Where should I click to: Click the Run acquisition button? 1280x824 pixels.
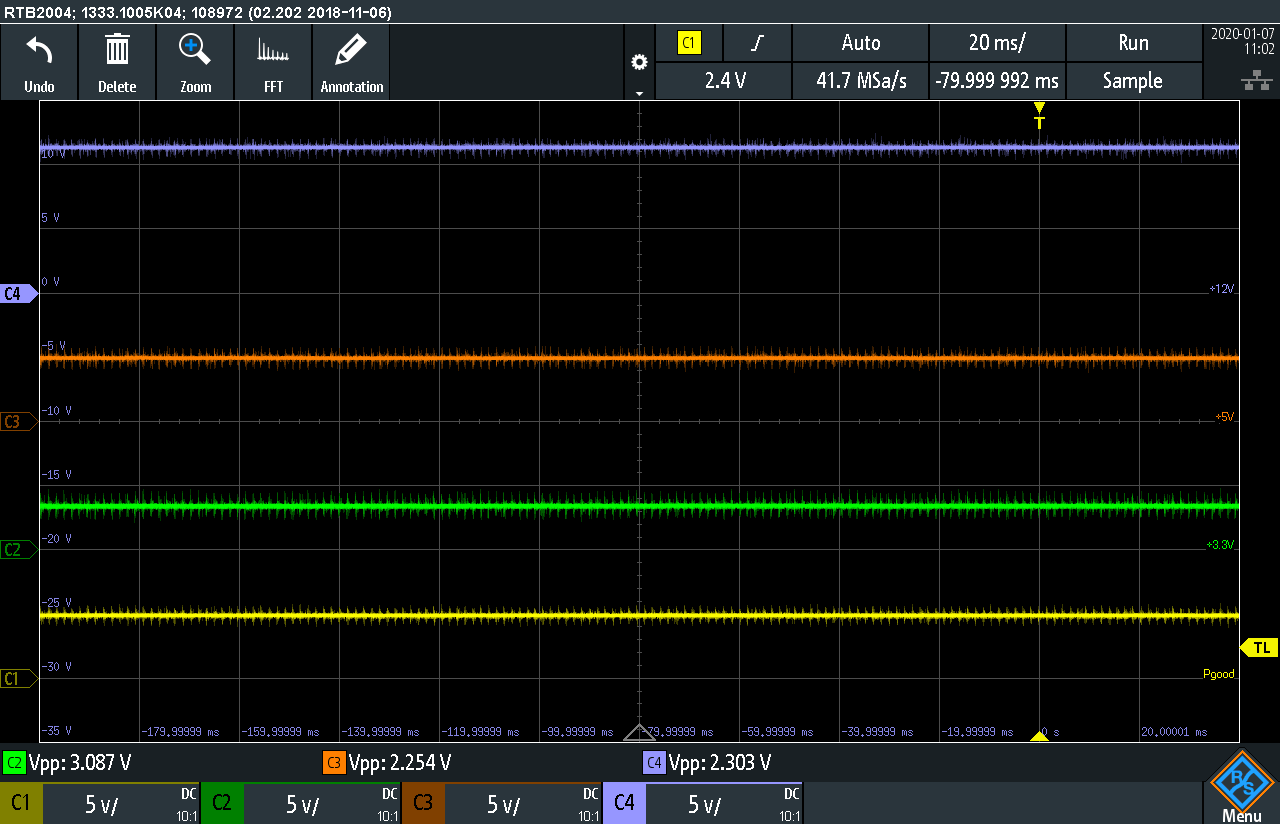pyautogui.click(x=1133, y=43)
